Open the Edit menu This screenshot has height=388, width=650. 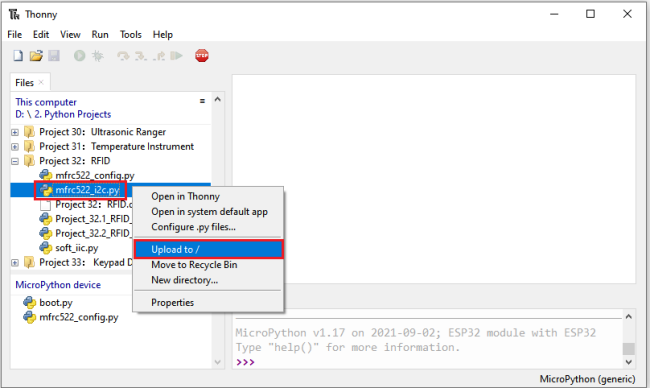pyautogui.click(x=41, y=34)
